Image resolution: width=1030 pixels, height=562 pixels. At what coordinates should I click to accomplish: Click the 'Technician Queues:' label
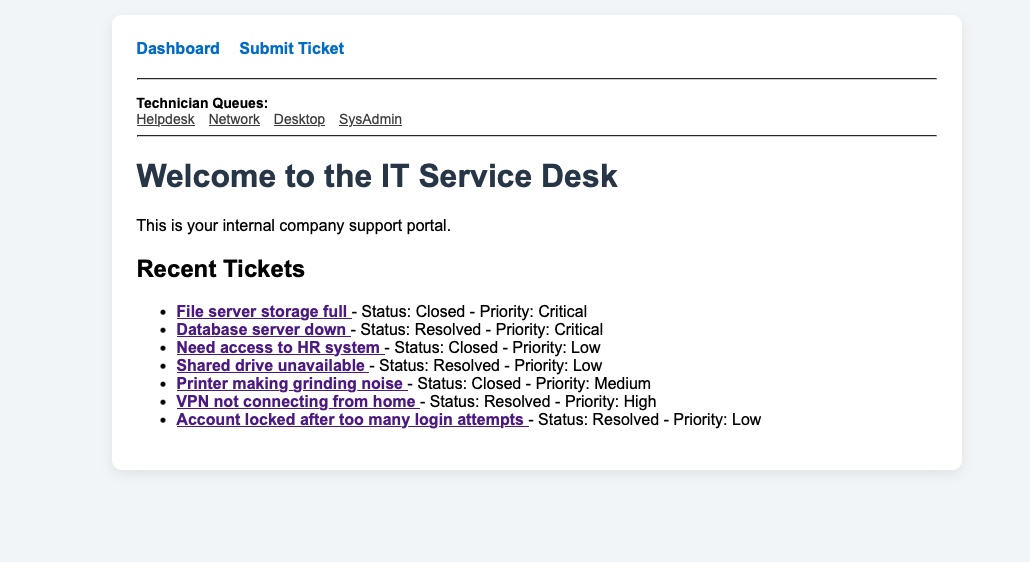click(x=202, y=103)
